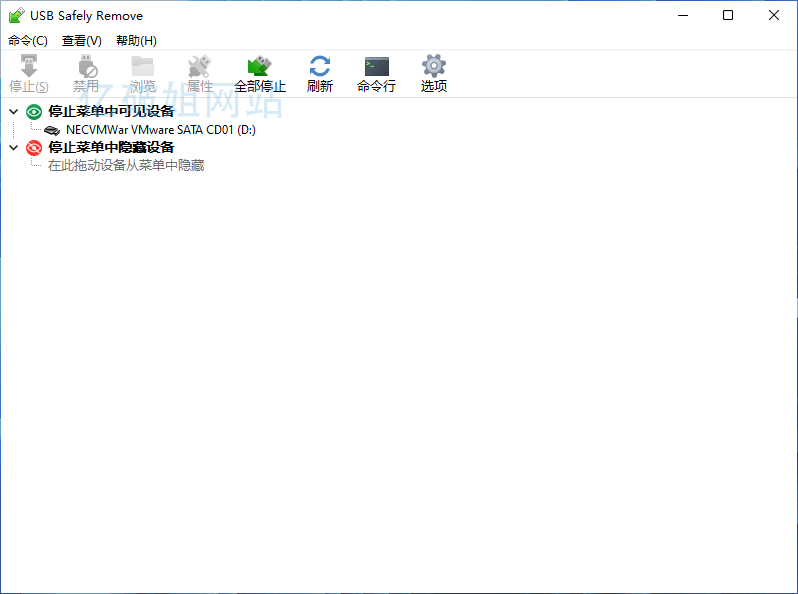The image size is (798, 594).
Task: Minimize the USB Safely Remove window
Action: (x=683, y=15)
